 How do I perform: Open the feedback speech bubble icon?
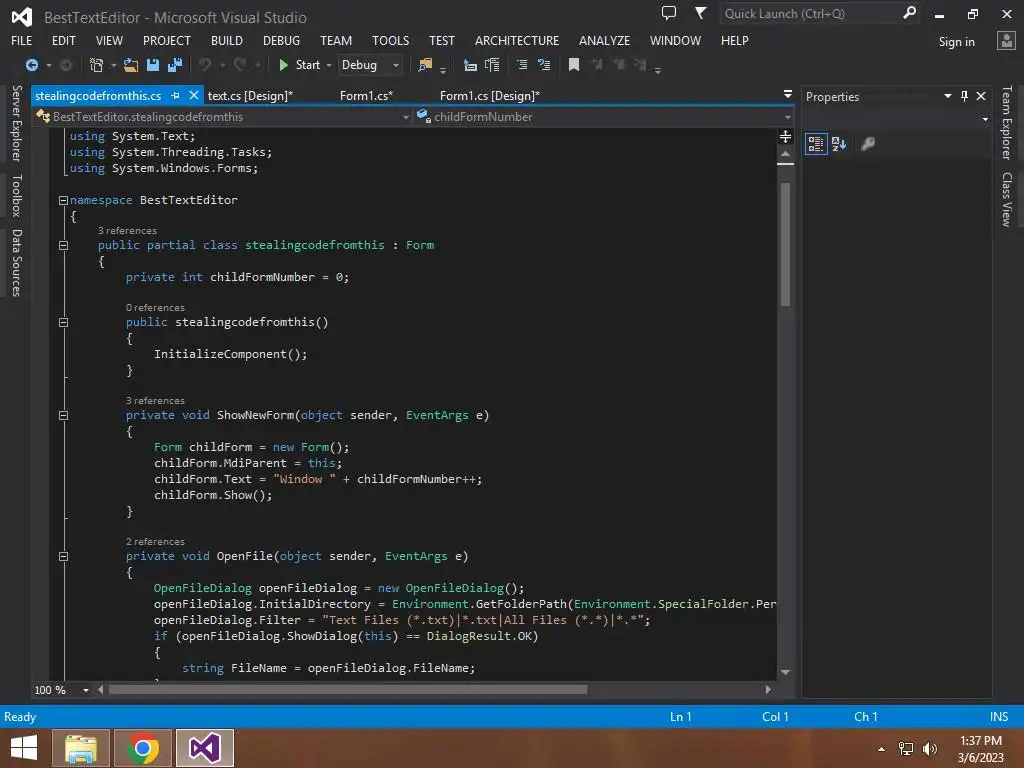point(669,13)
